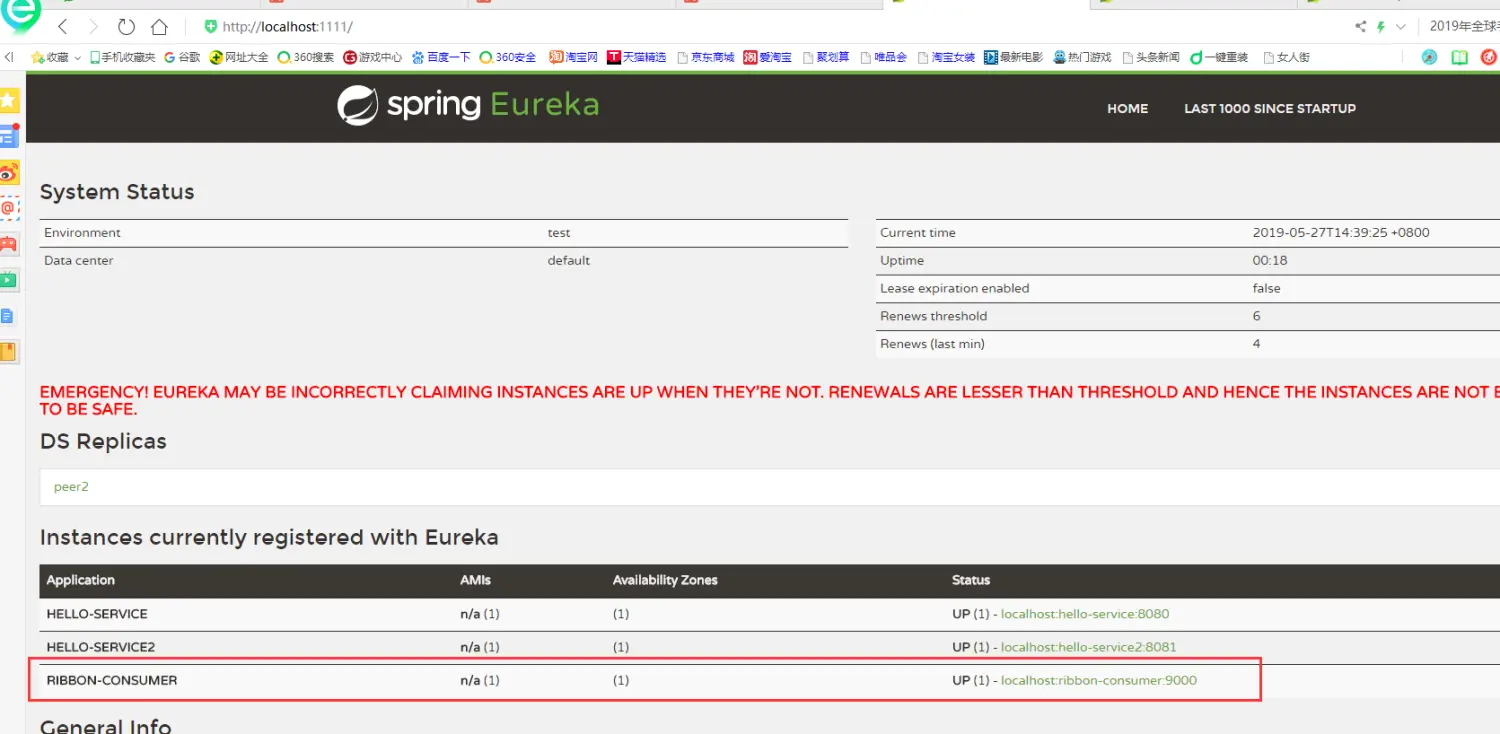Open the 手机收藏夹 bookmark
The height and width of the screenshot is (734, 1500).
(122, 57)
